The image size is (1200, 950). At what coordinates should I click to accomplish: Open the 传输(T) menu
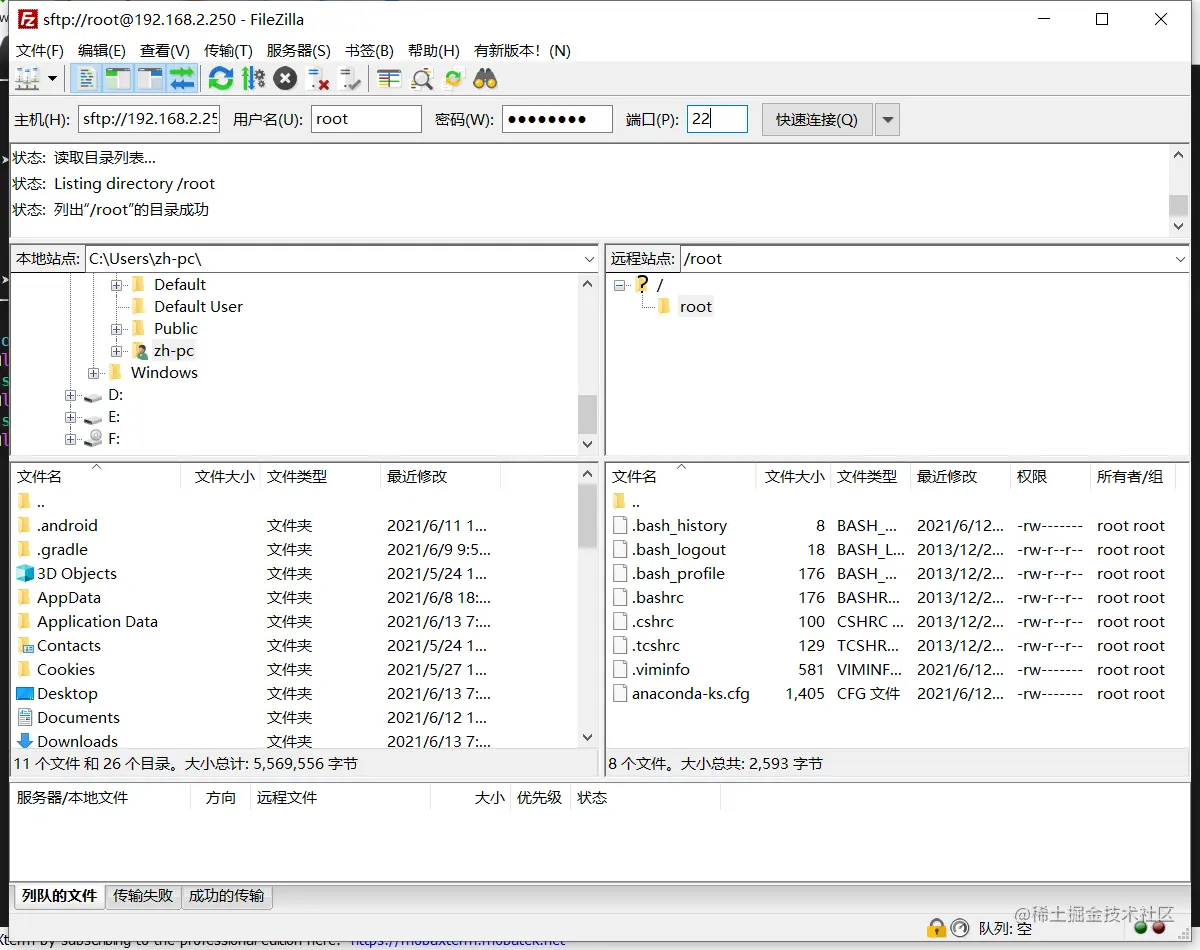click(x=228, y=50)
